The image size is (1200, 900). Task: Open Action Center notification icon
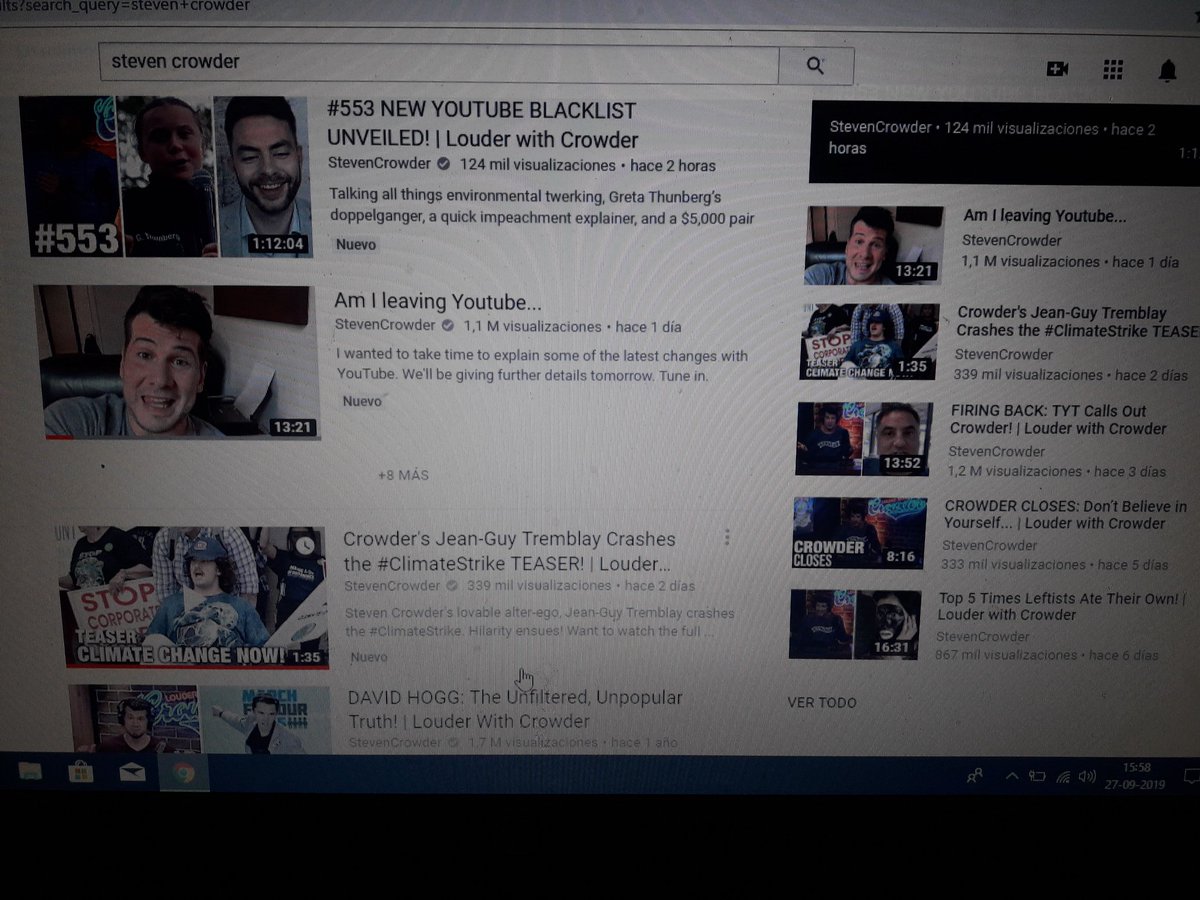(x=1190, y=776)
